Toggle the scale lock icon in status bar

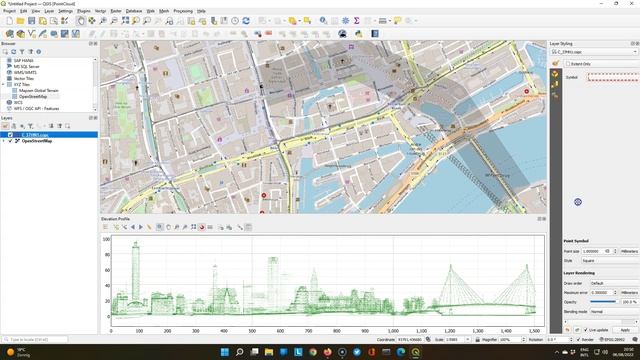click(x=477, y=340)
